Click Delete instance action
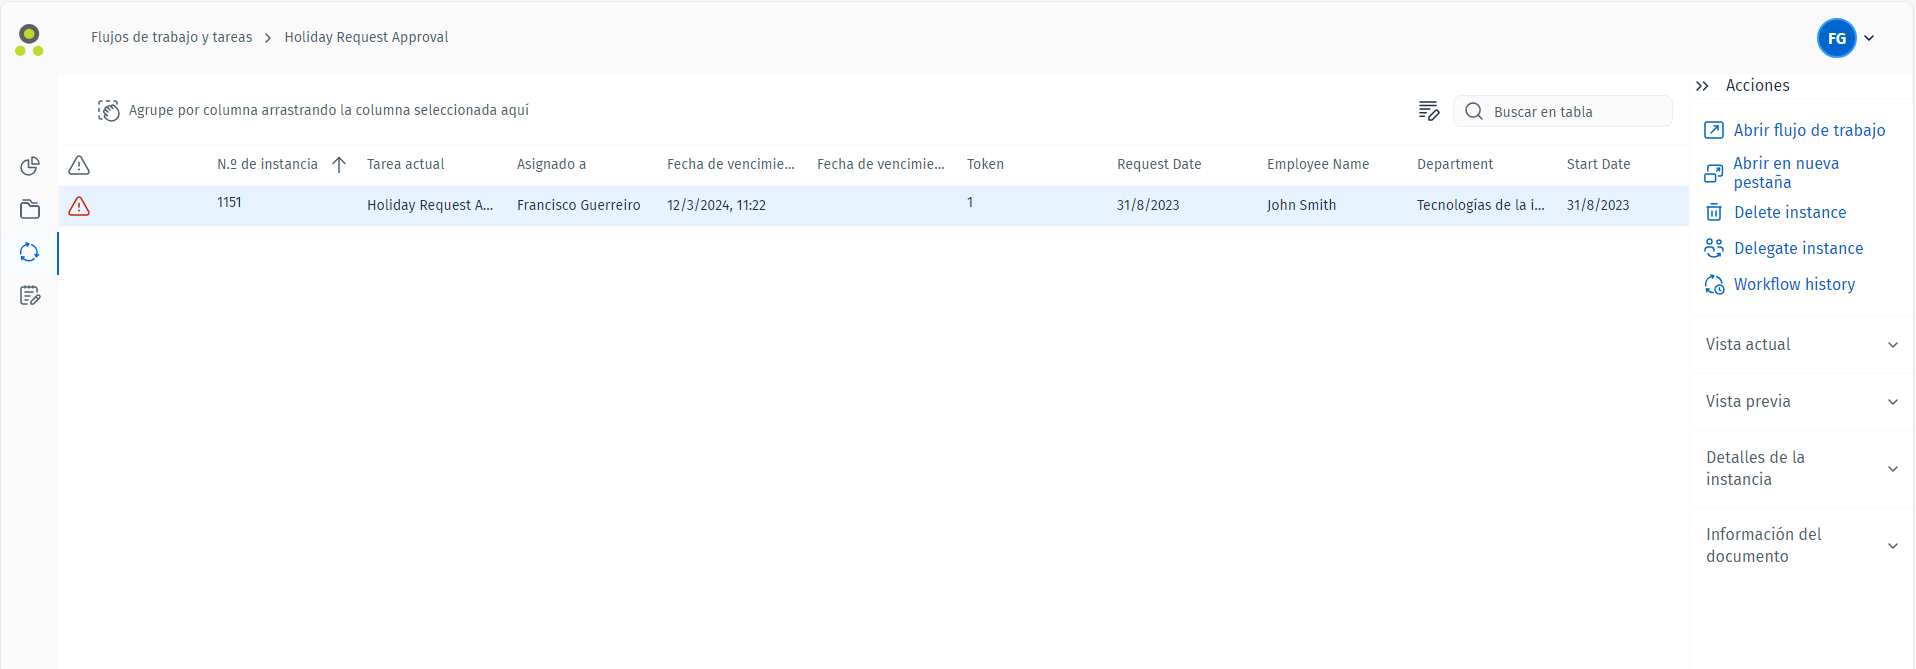The image size is (1916, 669). (x=1789, y=212)
